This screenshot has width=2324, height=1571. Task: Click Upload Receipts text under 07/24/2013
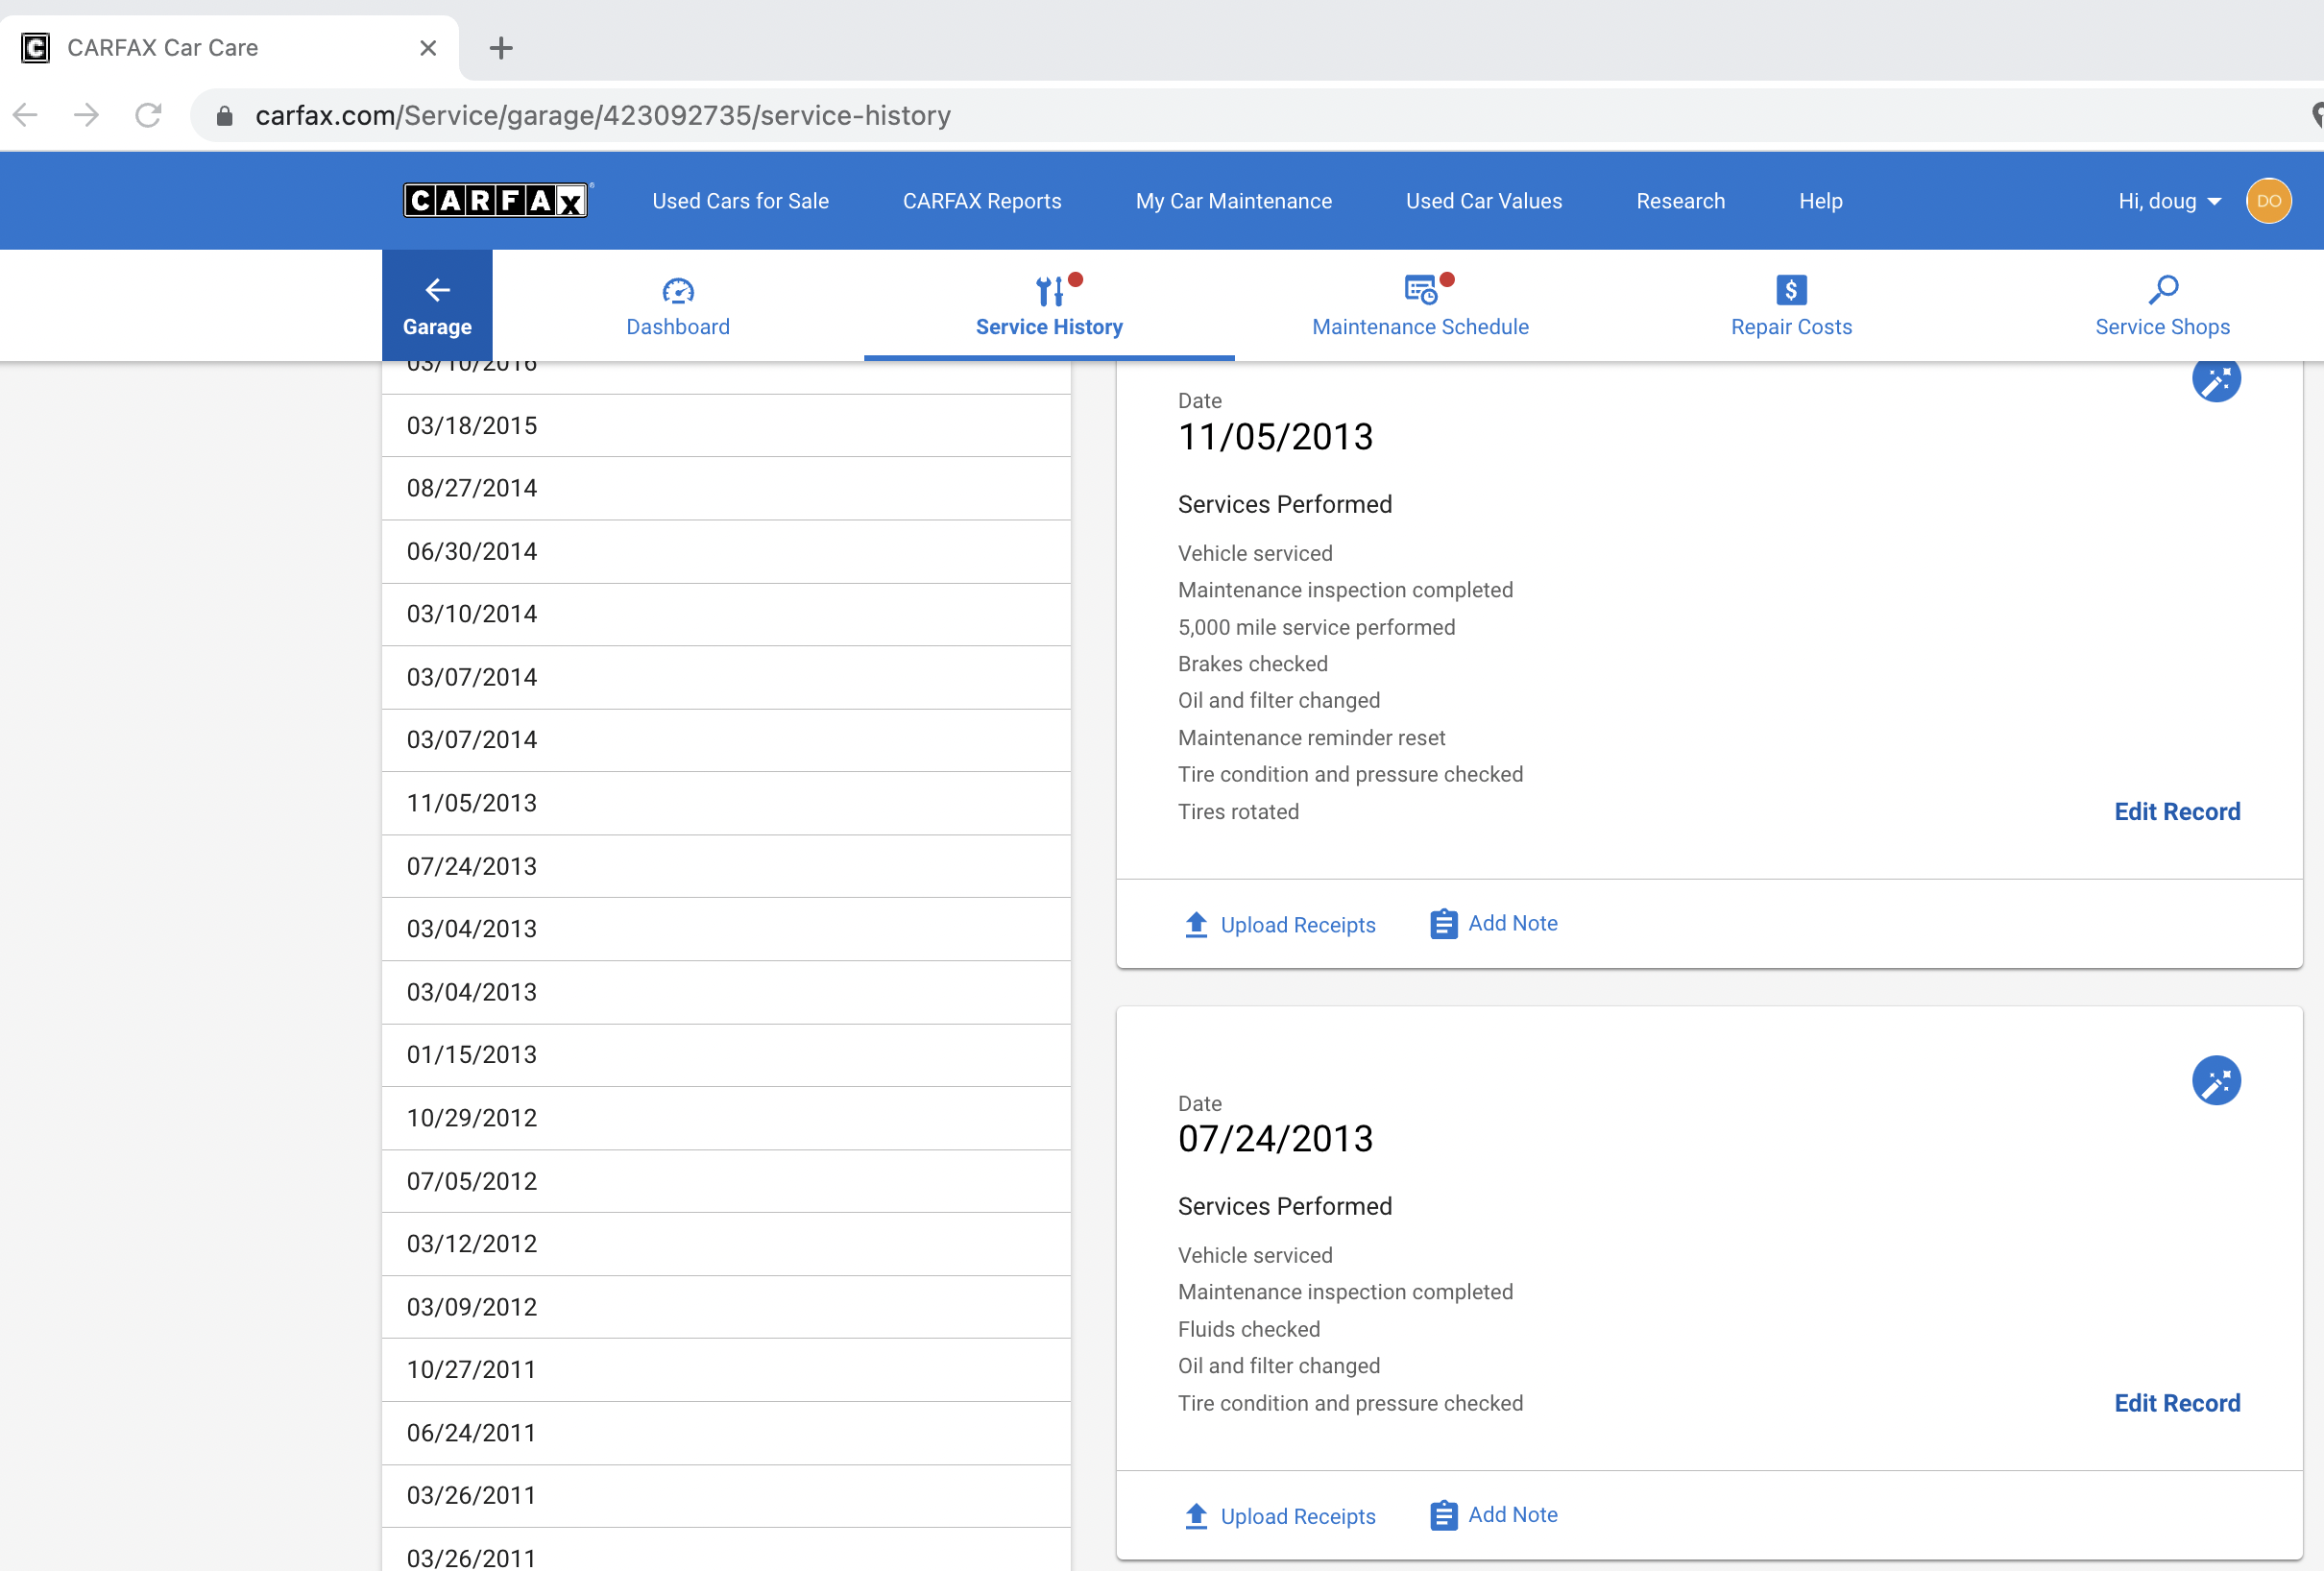1298,1517
